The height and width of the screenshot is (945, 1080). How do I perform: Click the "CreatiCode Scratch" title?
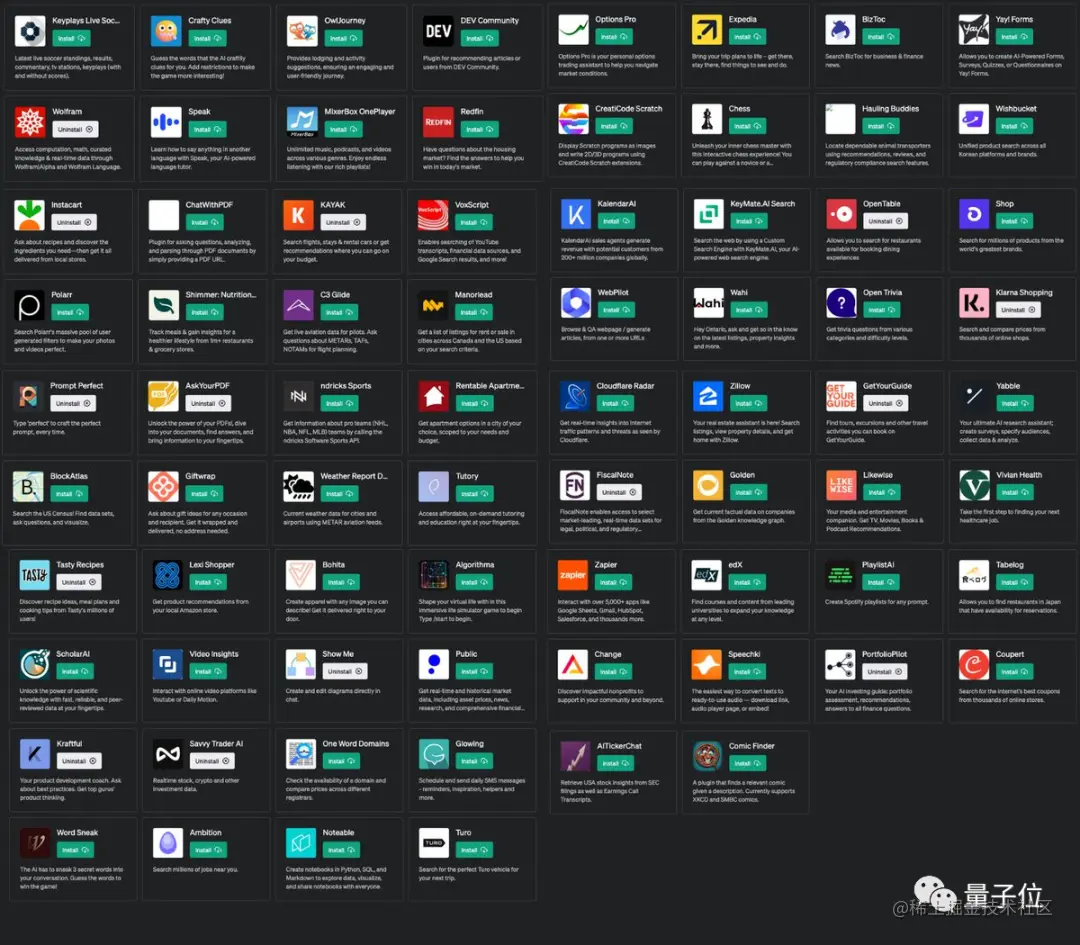[629, 109]
